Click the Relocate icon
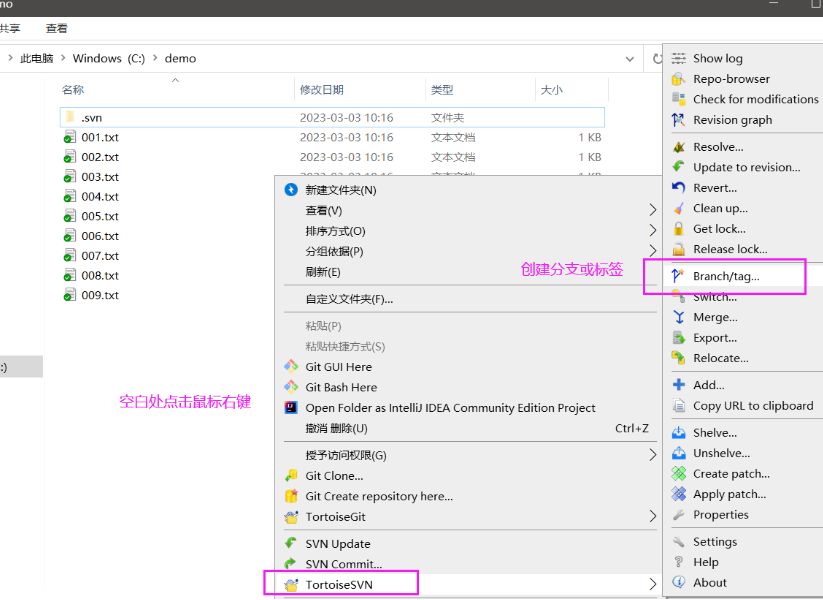Screen dimensions: 823x600 679,358
